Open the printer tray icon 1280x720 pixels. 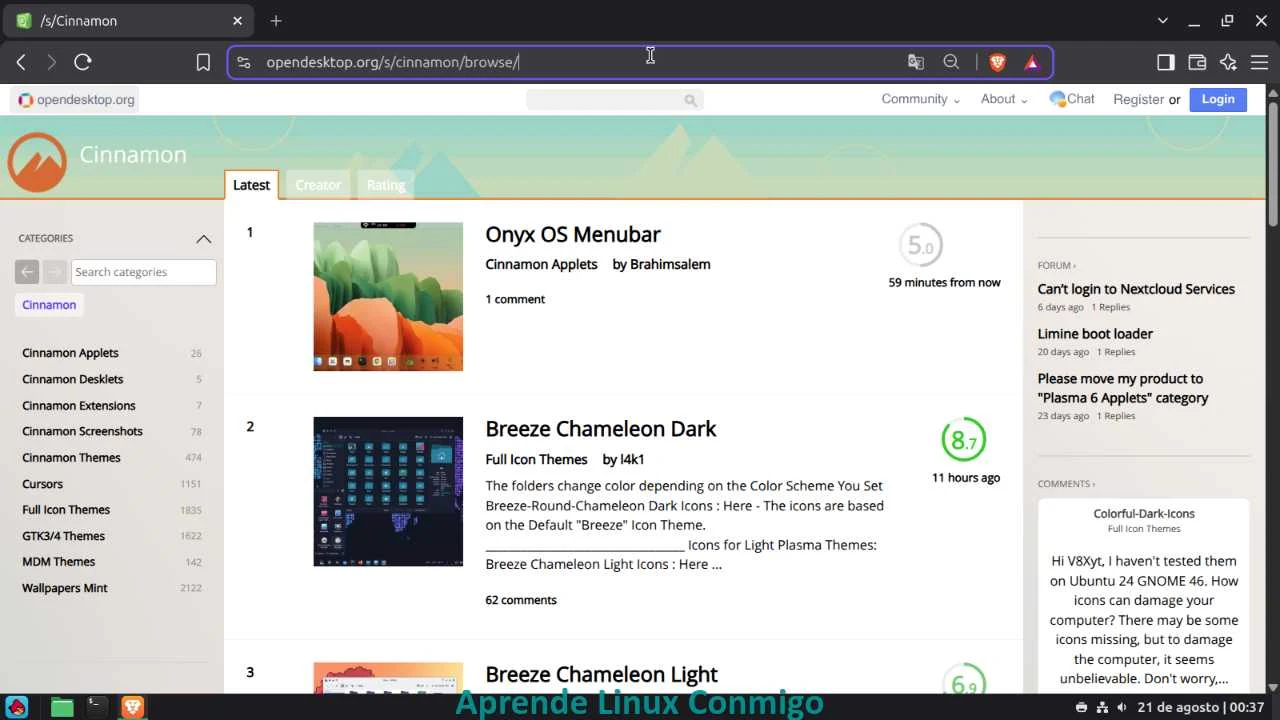click(x=1081, y=707)
